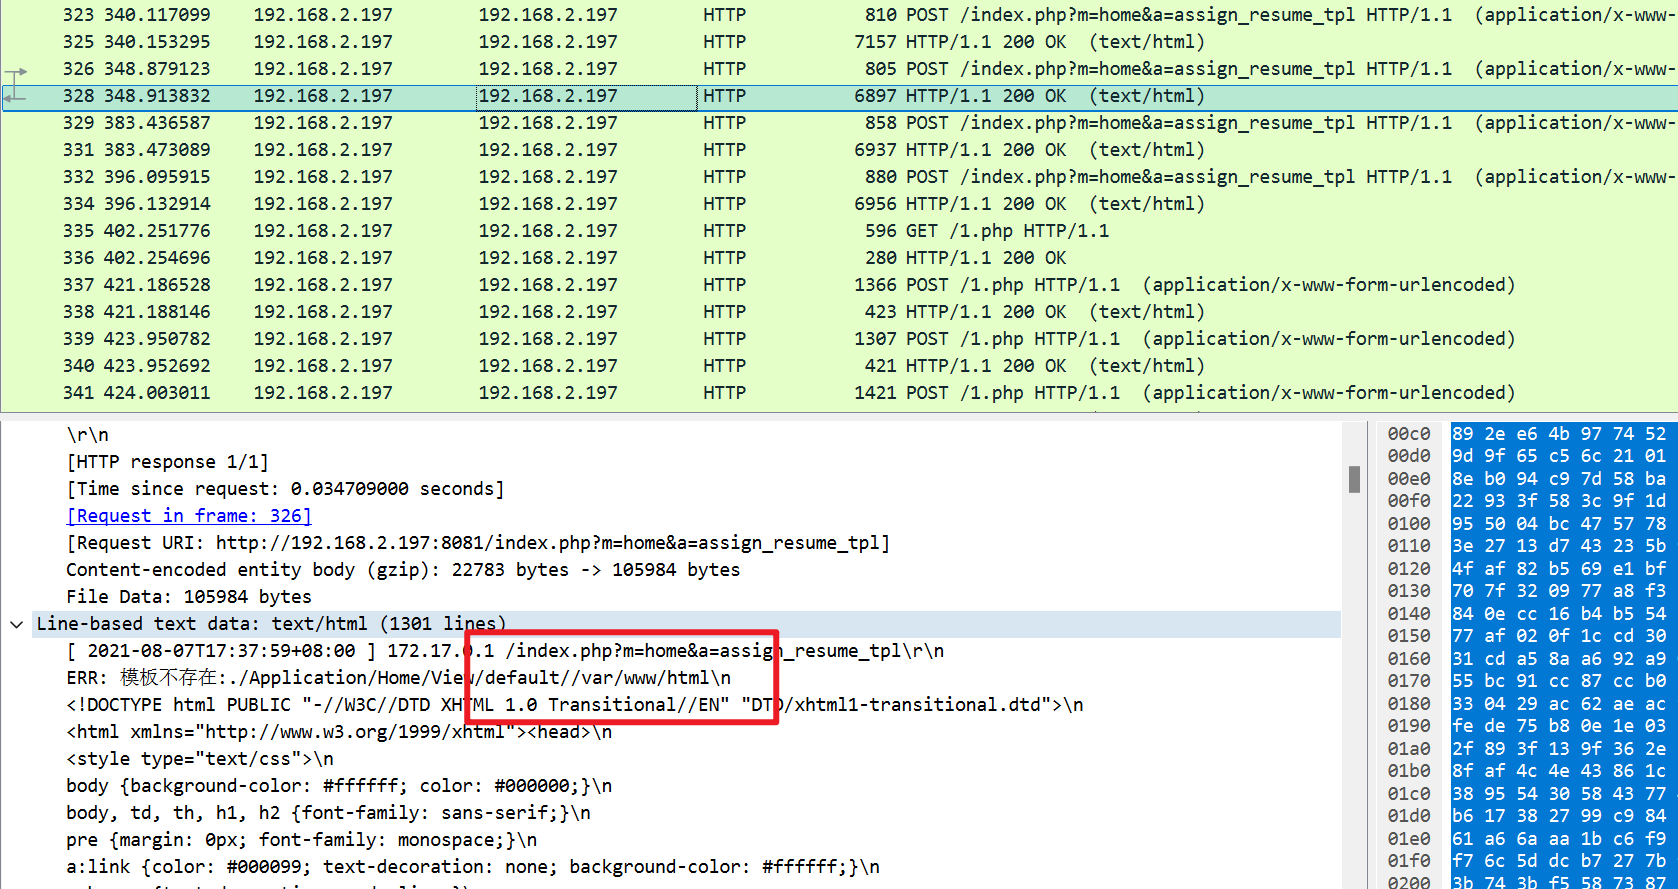Select packet 323 POST assign_resume_tpl row
This screenshot has width=1678, height=889.
click(839, 15)
